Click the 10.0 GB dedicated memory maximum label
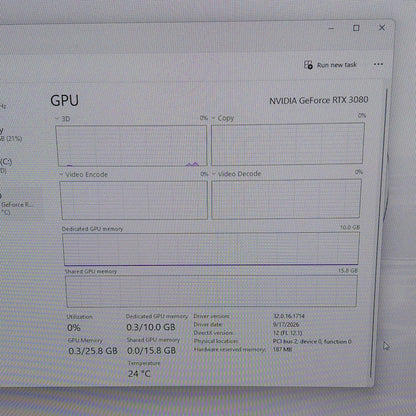This screenshot has height=416, width=416. (x=350, y=227)
